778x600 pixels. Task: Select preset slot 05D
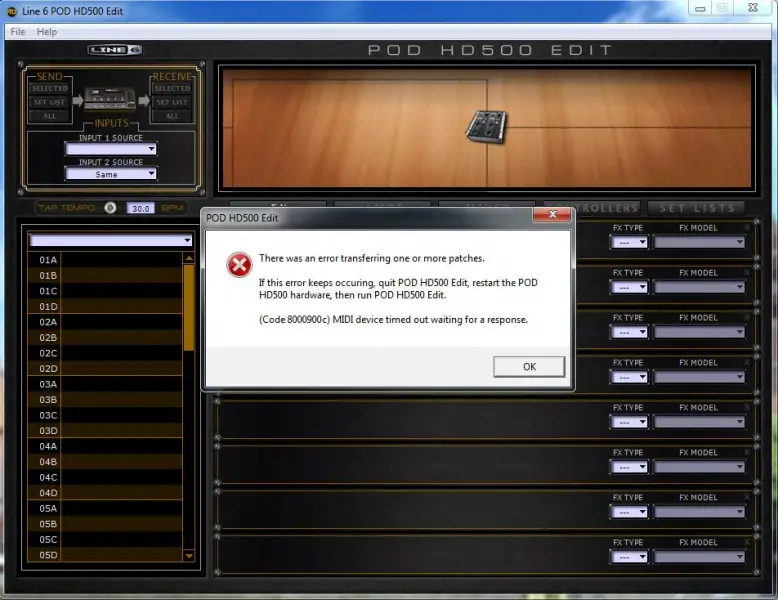tap(105, 555)
